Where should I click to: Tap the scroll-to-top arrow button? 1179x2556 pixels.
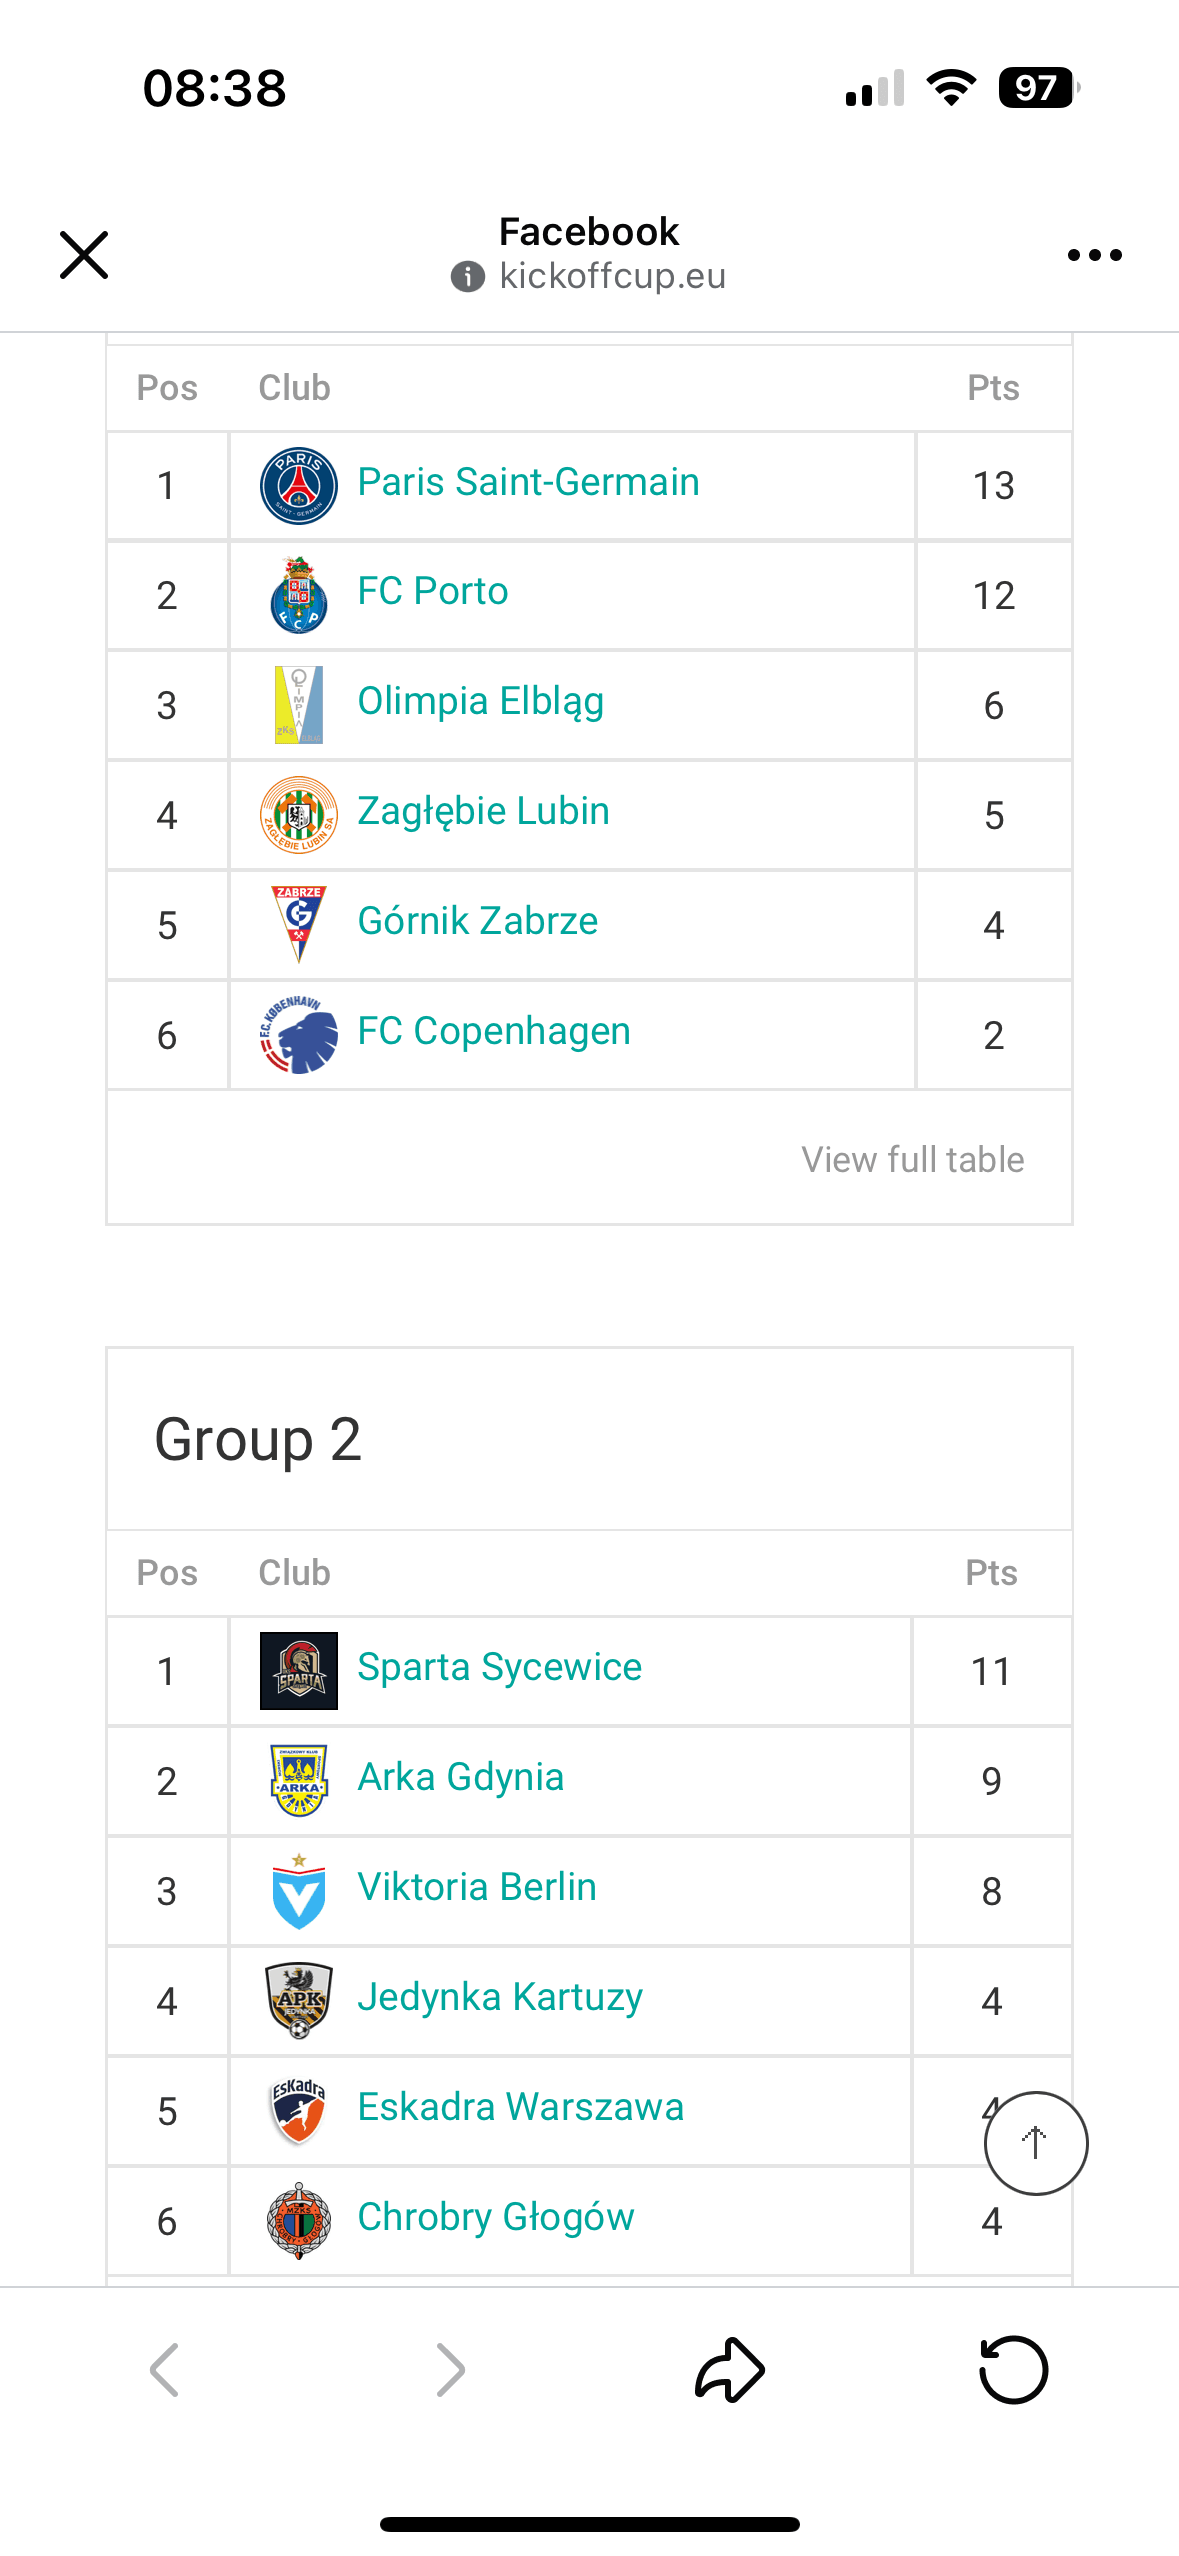coord(1035,2142)
